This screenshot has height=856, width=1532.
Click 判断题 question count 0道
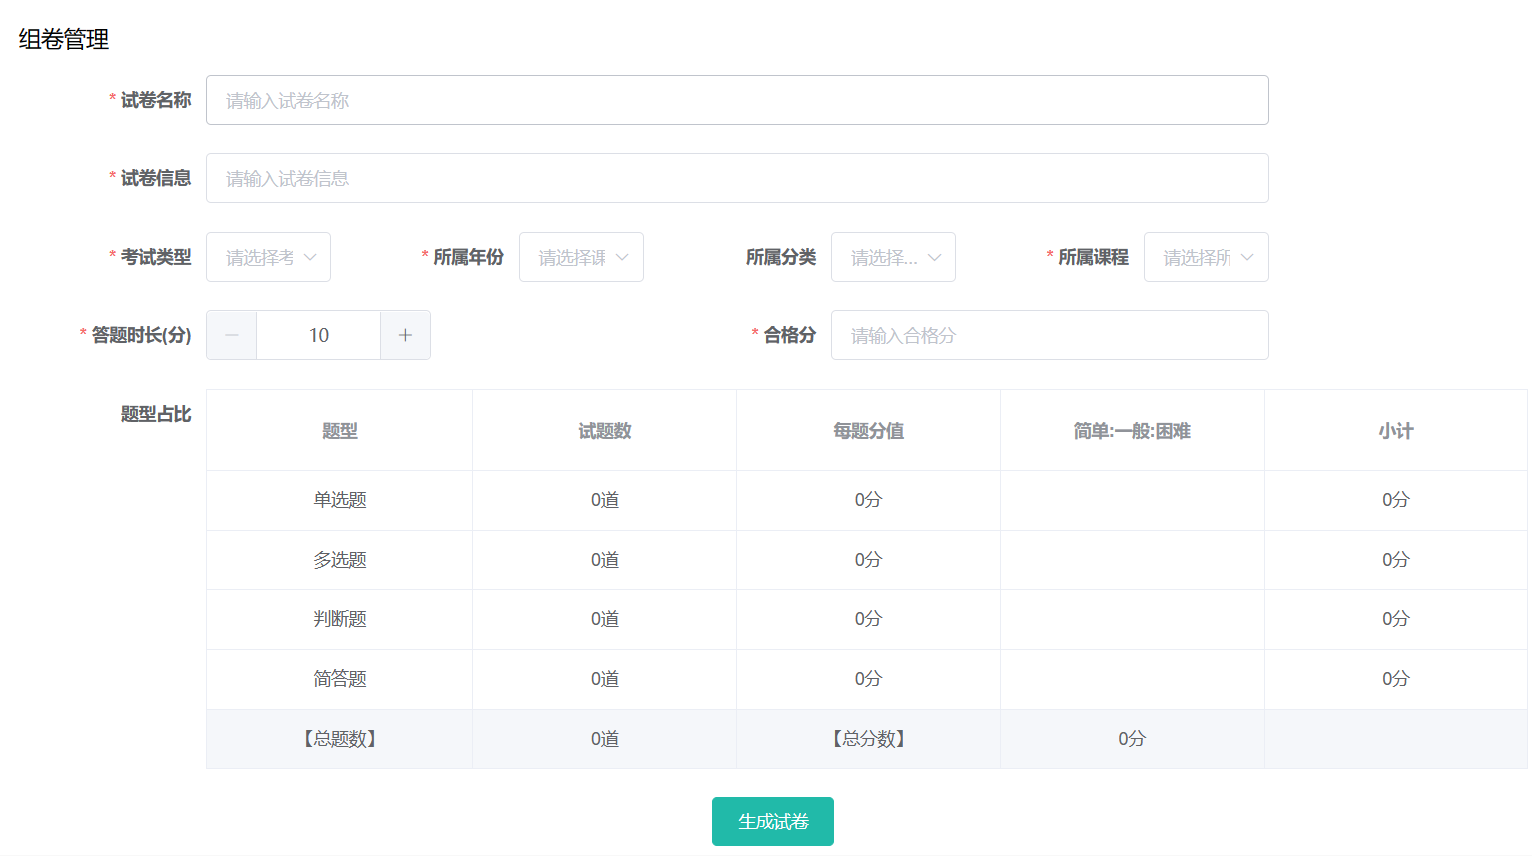605,619
